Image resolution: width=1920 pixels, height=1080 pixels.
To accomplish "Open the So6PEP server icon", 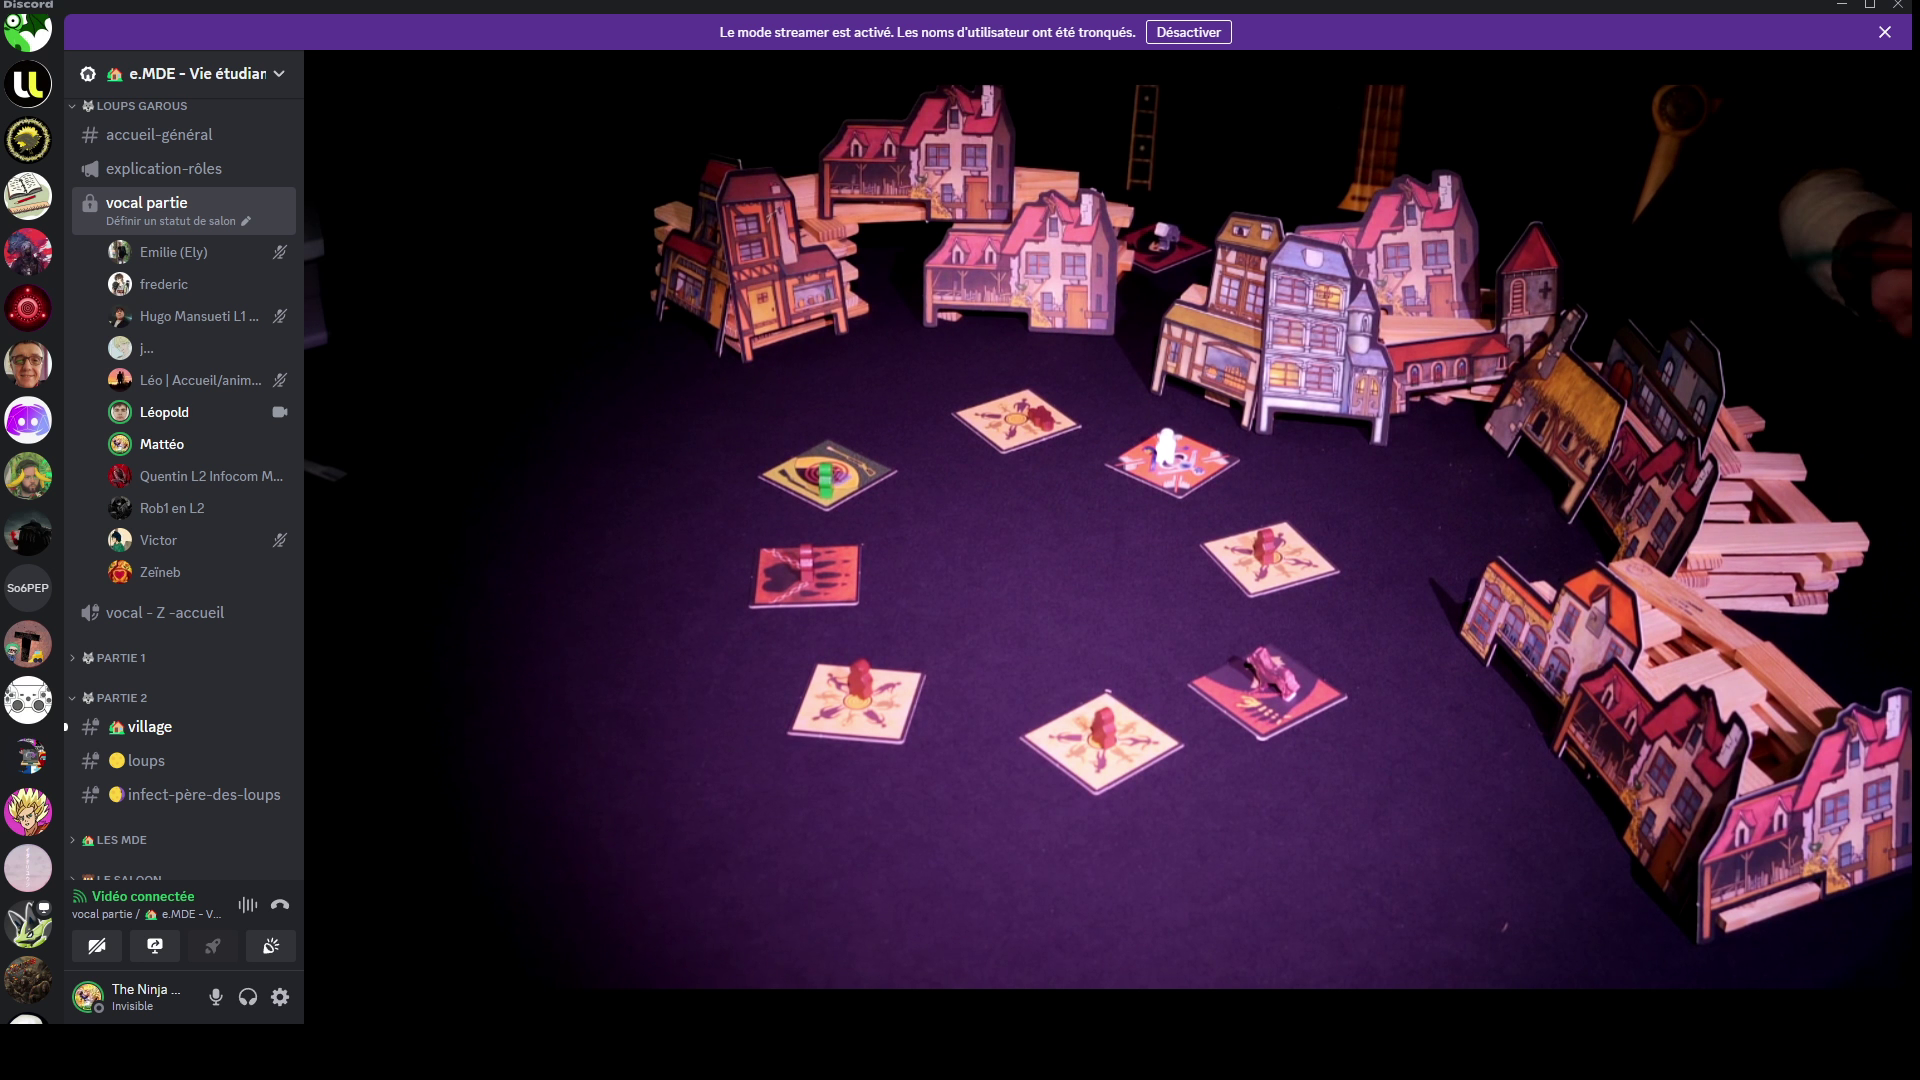I will [x=28, y=588].
